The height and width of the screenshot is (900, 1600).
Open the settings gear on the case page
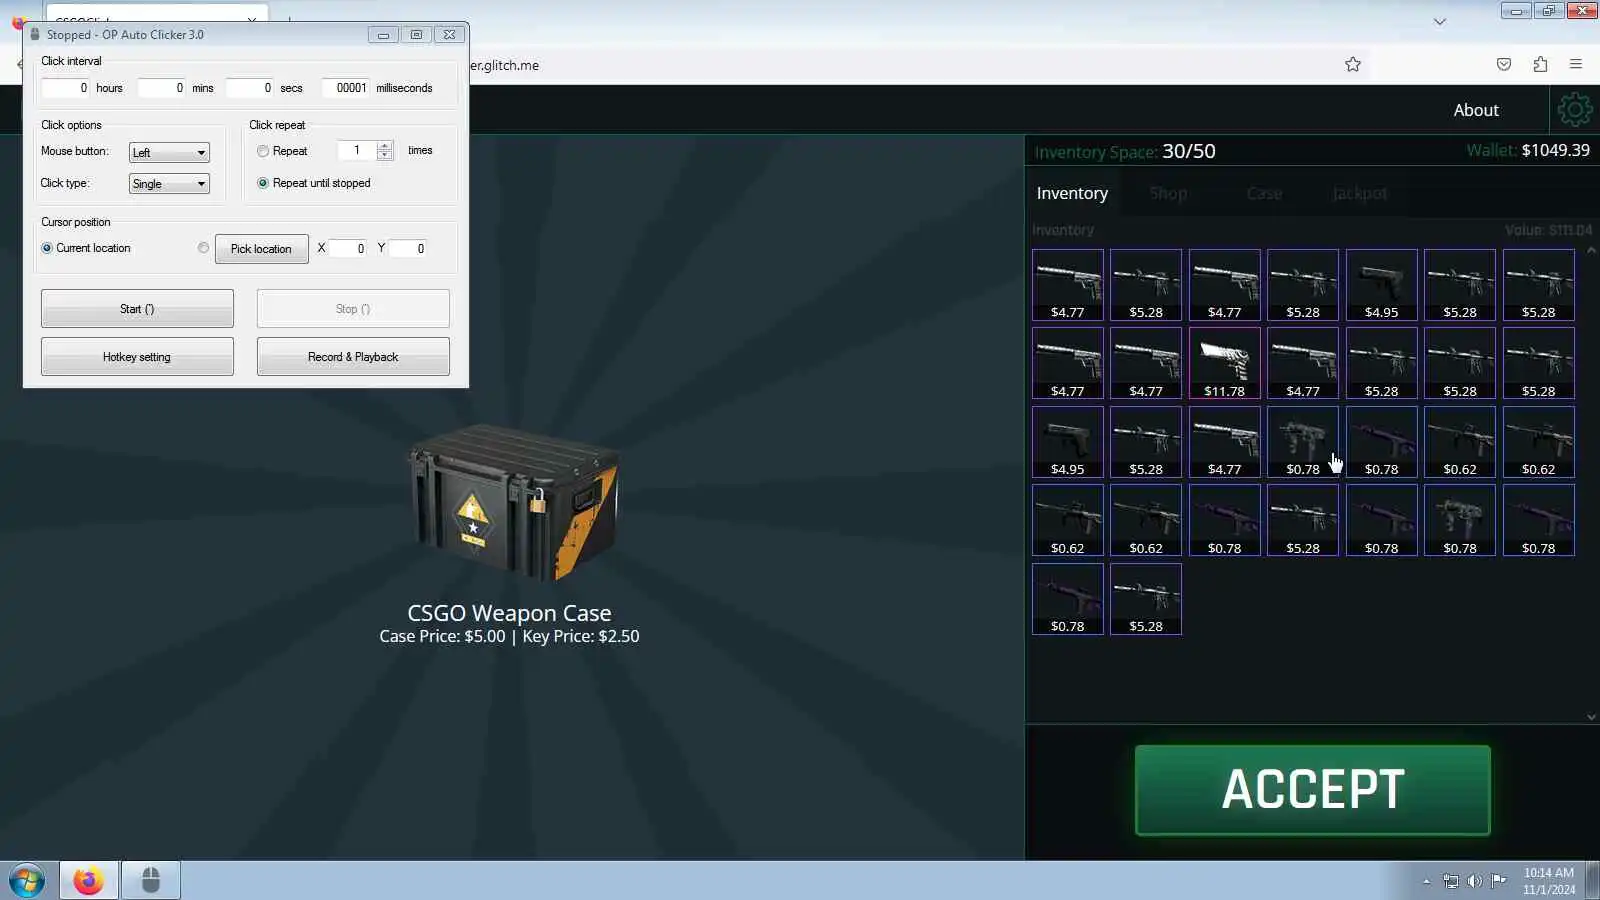point(1574,110)
